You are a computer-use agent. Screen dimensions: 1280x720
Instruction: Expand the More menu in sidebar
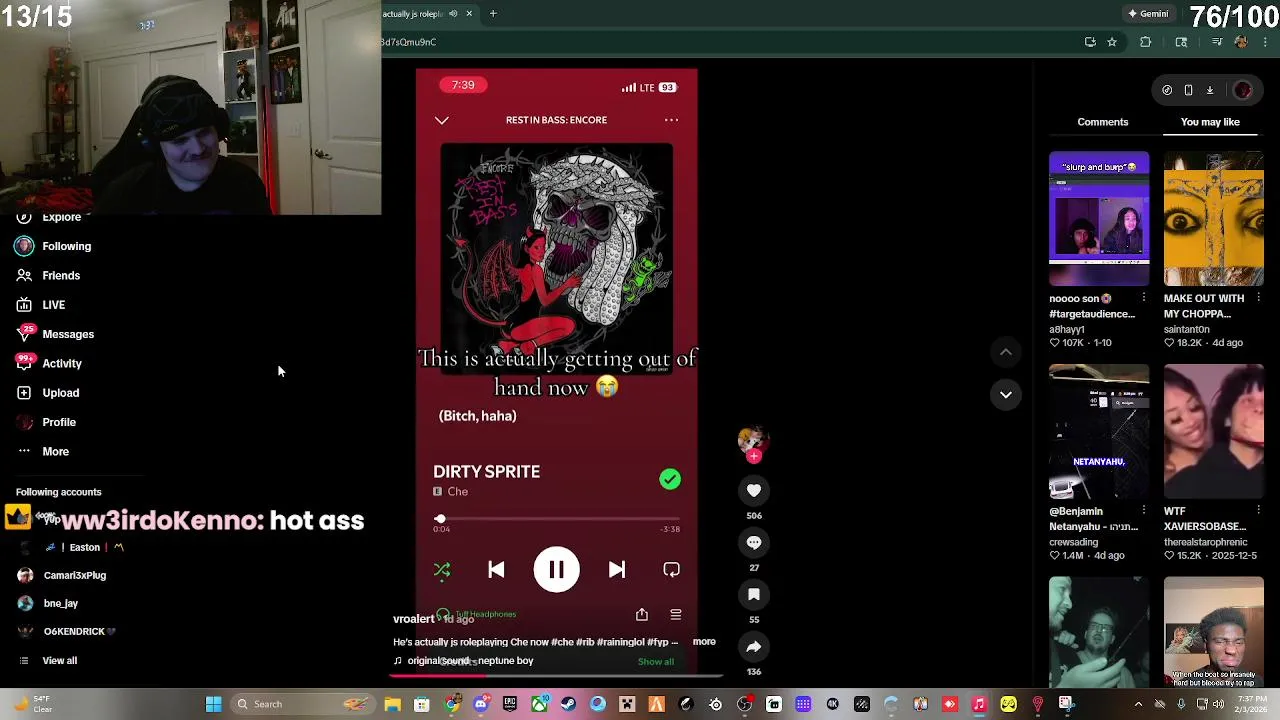tap(43, 451)
